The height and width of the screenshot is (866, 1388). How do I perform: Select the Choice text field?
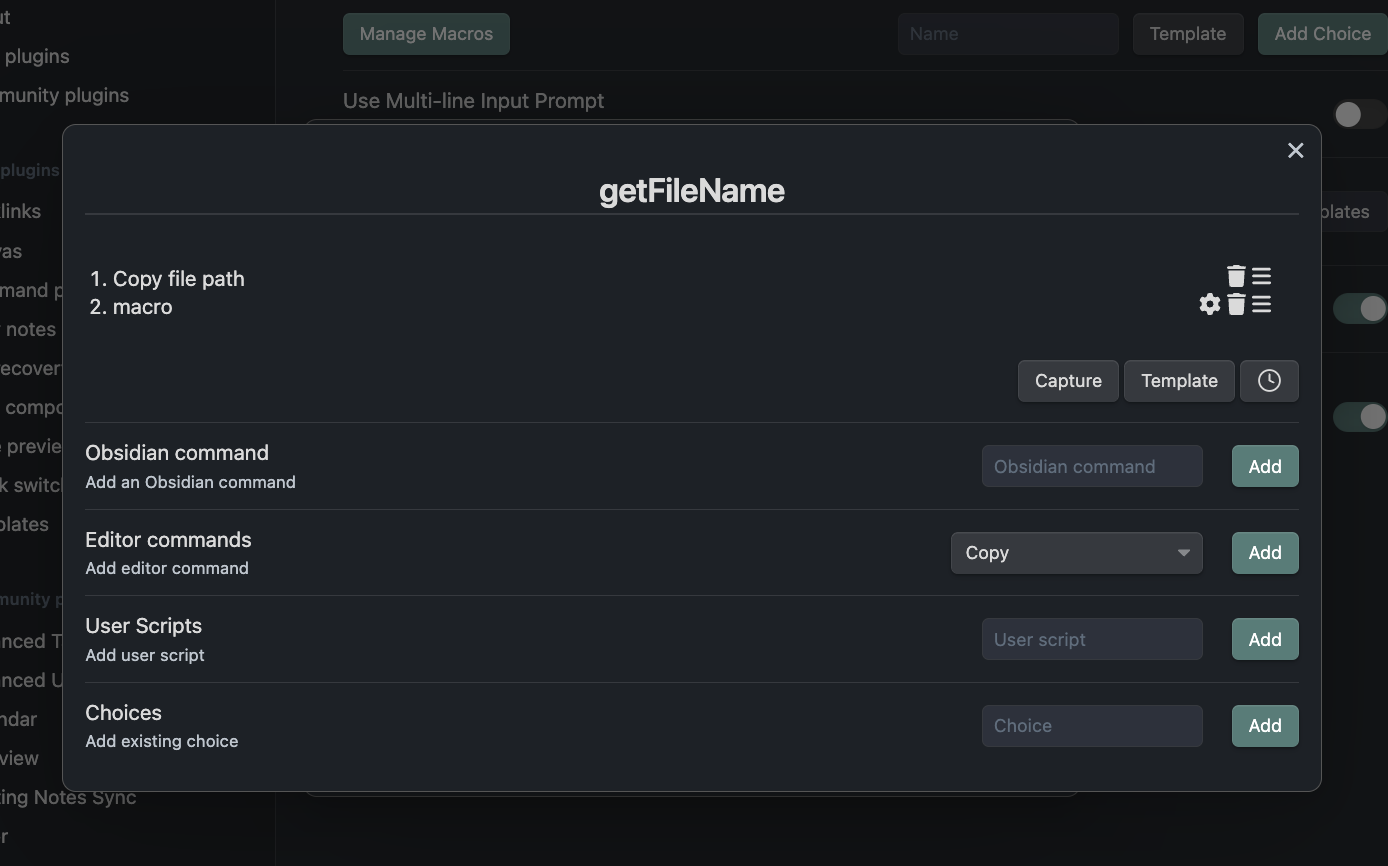[x=1091, y=726]
